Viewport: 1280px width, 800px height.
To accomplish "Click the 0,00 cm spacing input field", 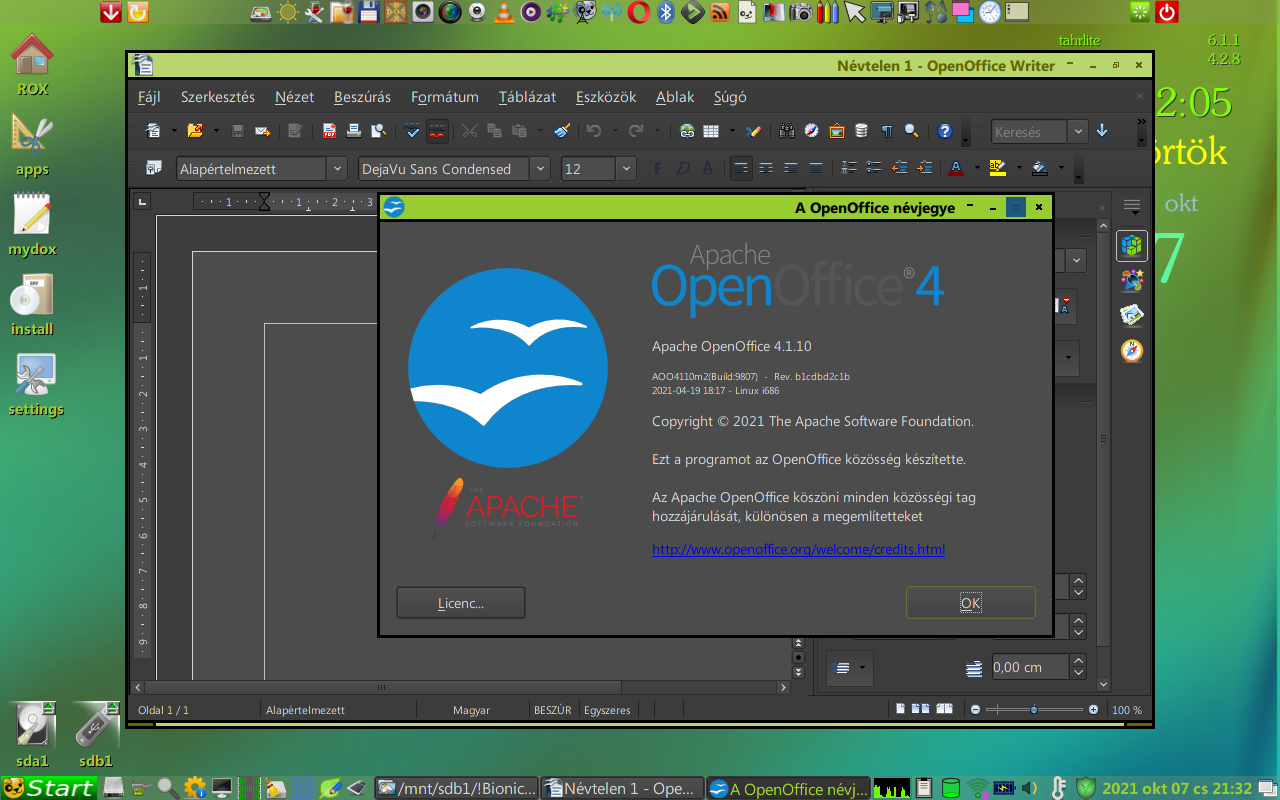I will 1029,667.
